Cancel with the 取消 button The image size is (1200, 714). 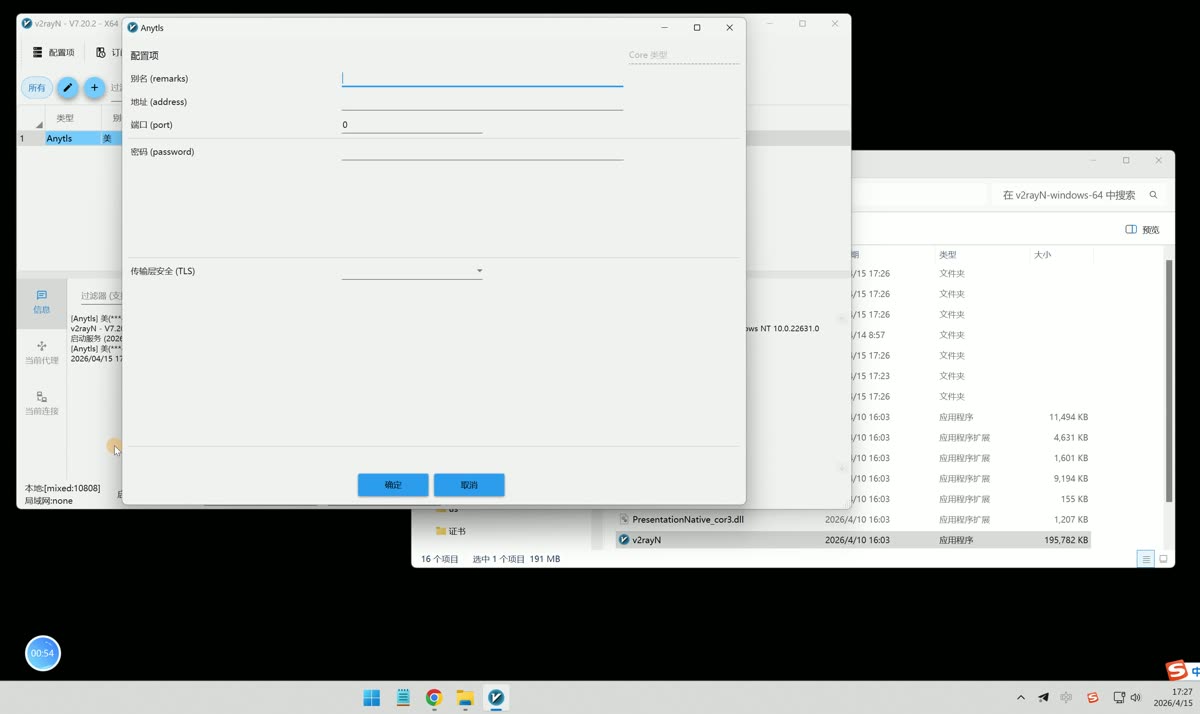click(469, 485)
